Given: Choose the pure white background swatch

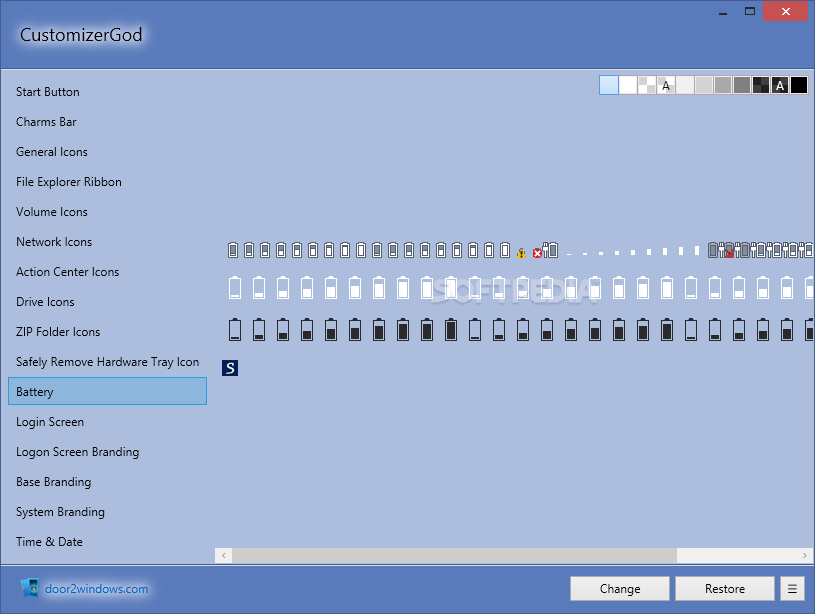Looking at the screenshot, I should (x=628, y=85).
